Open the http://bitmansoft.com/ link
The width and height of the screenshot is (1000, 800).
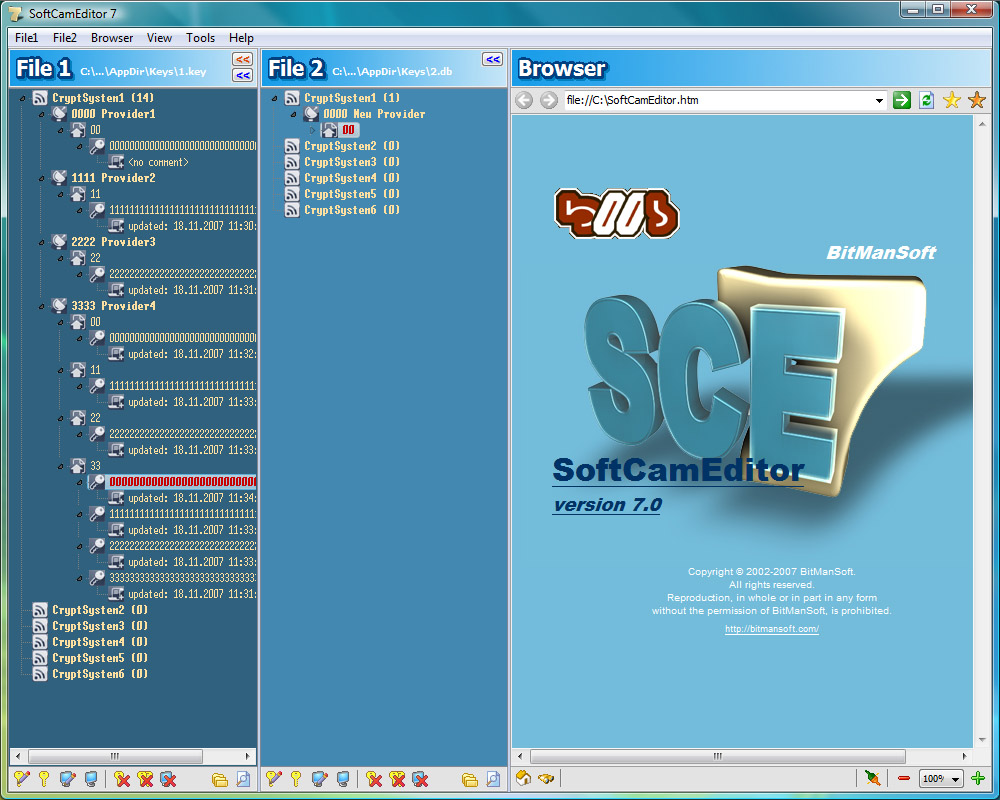pos(772,628)
